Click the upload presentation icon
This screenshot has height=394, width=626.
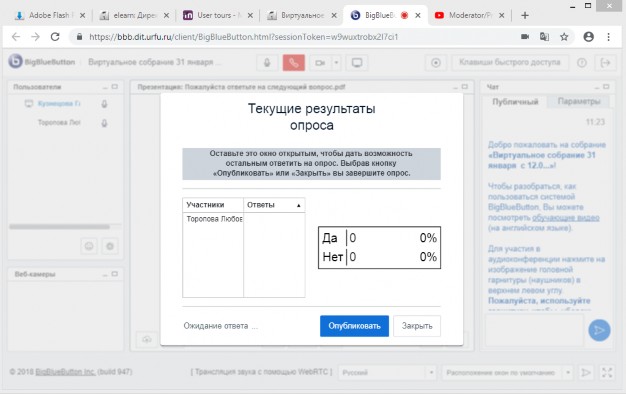(x=147, y=339)
